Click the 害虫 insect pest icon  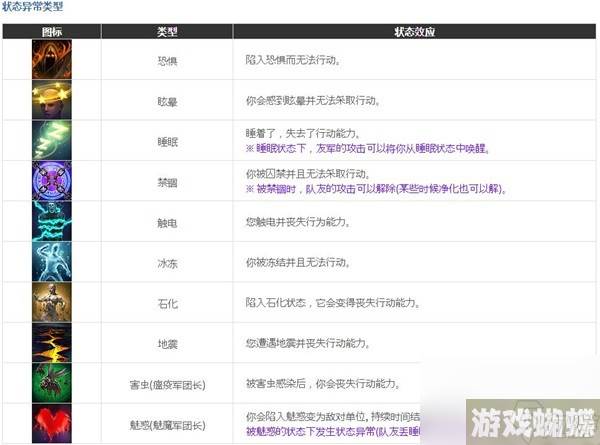[x=52, y=383]
